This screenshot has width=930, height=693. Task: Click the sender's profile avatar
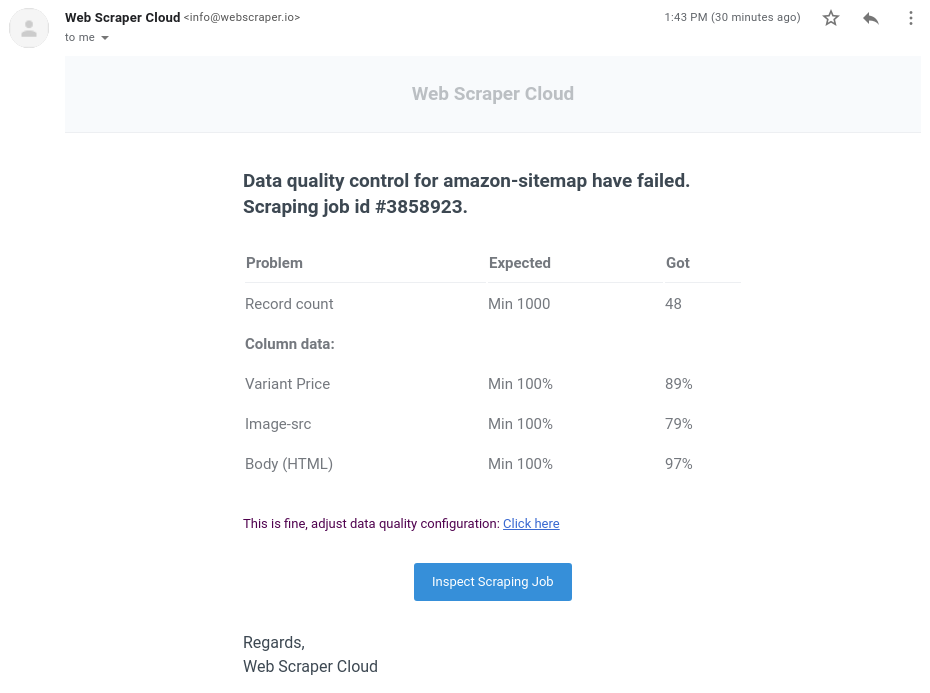[x=29, y=28]
